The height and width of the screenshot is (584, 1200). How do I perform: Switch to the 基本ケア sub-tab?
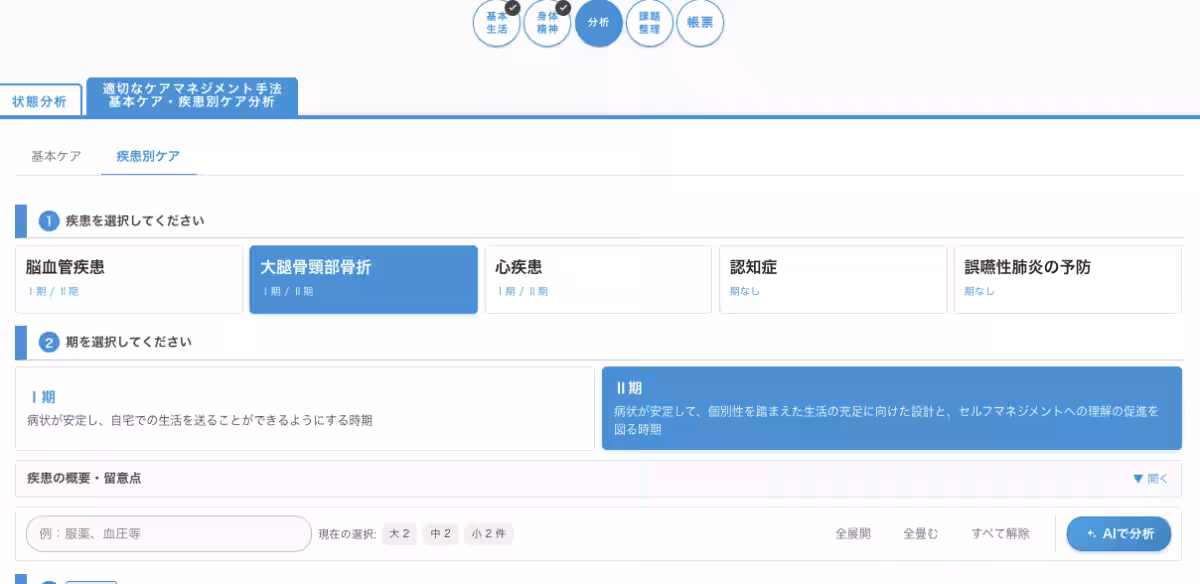point(56,156)
